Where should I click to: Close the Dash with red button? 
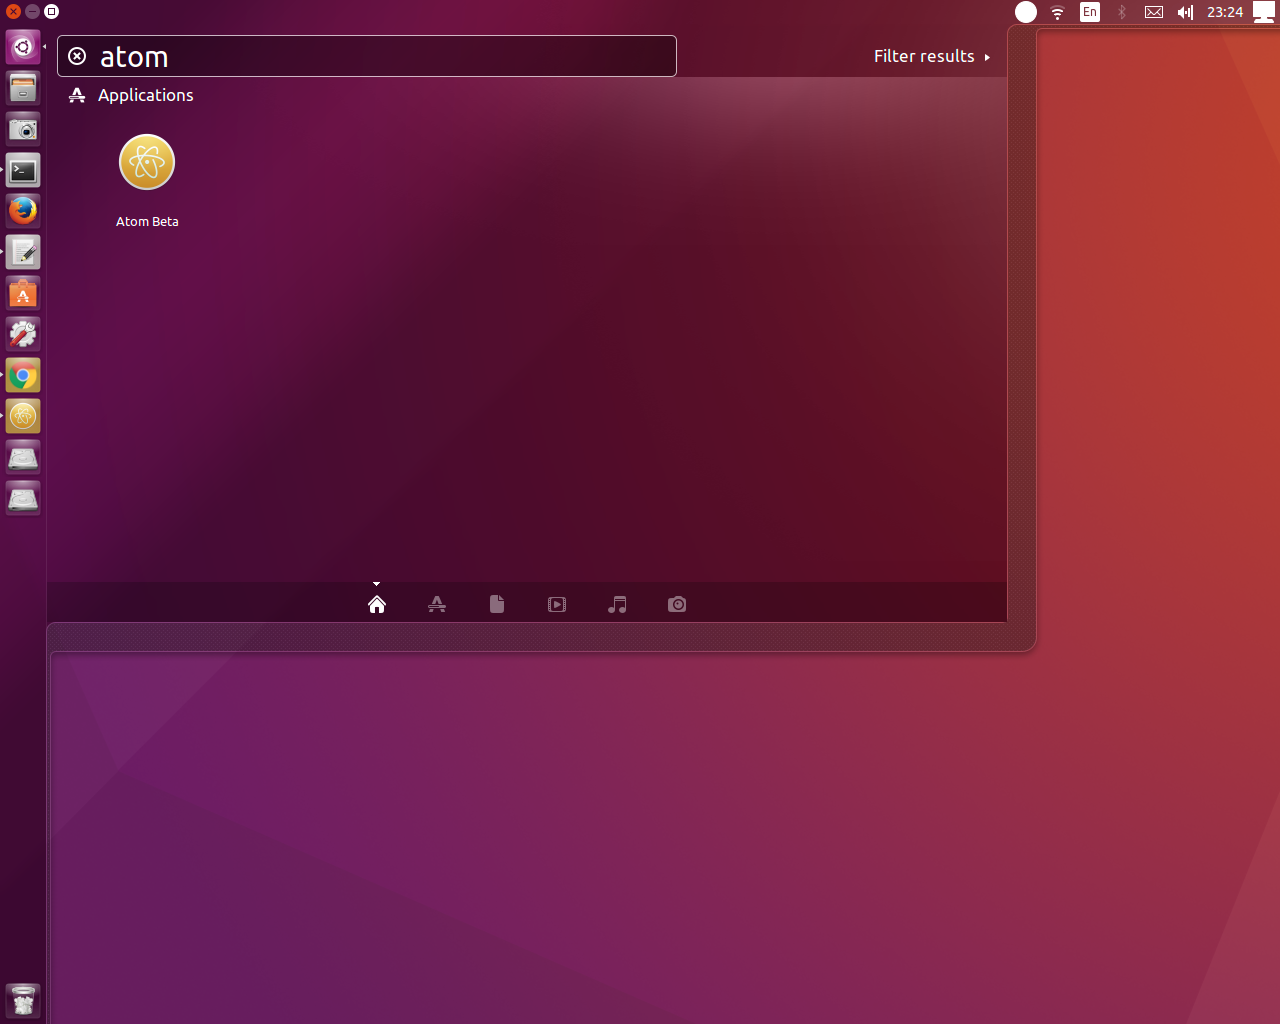[x=13, y=11]
